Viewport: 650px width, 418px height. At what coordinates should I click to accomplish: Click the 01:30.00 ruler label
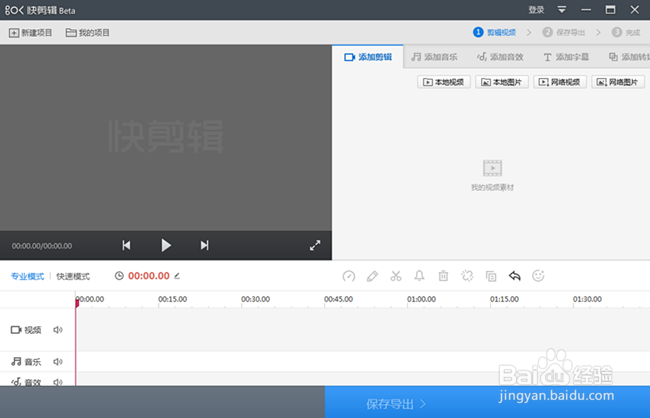587,299
